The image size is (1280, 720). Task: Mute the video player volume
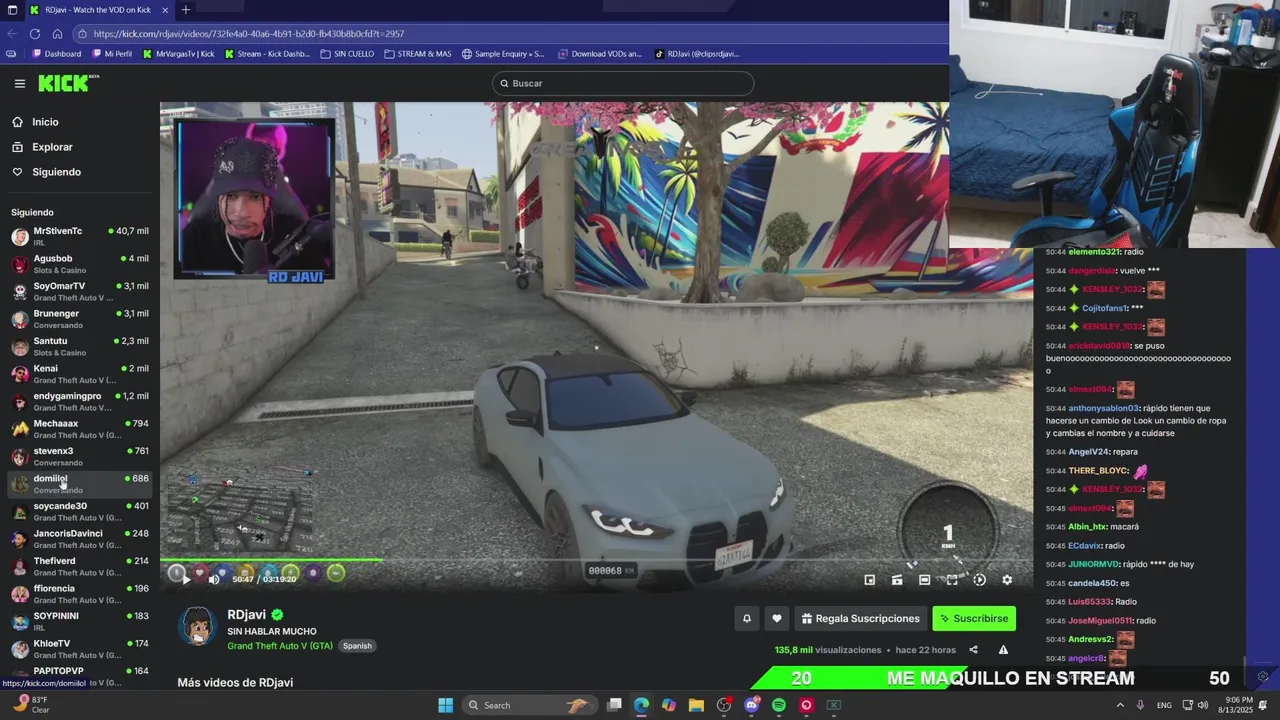point(213,579)
